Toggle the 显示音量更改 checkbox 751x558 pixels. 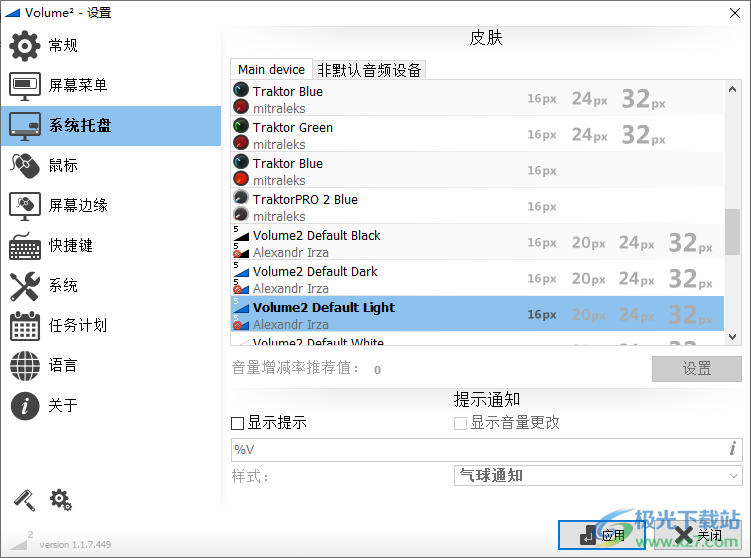click(461, 423)
